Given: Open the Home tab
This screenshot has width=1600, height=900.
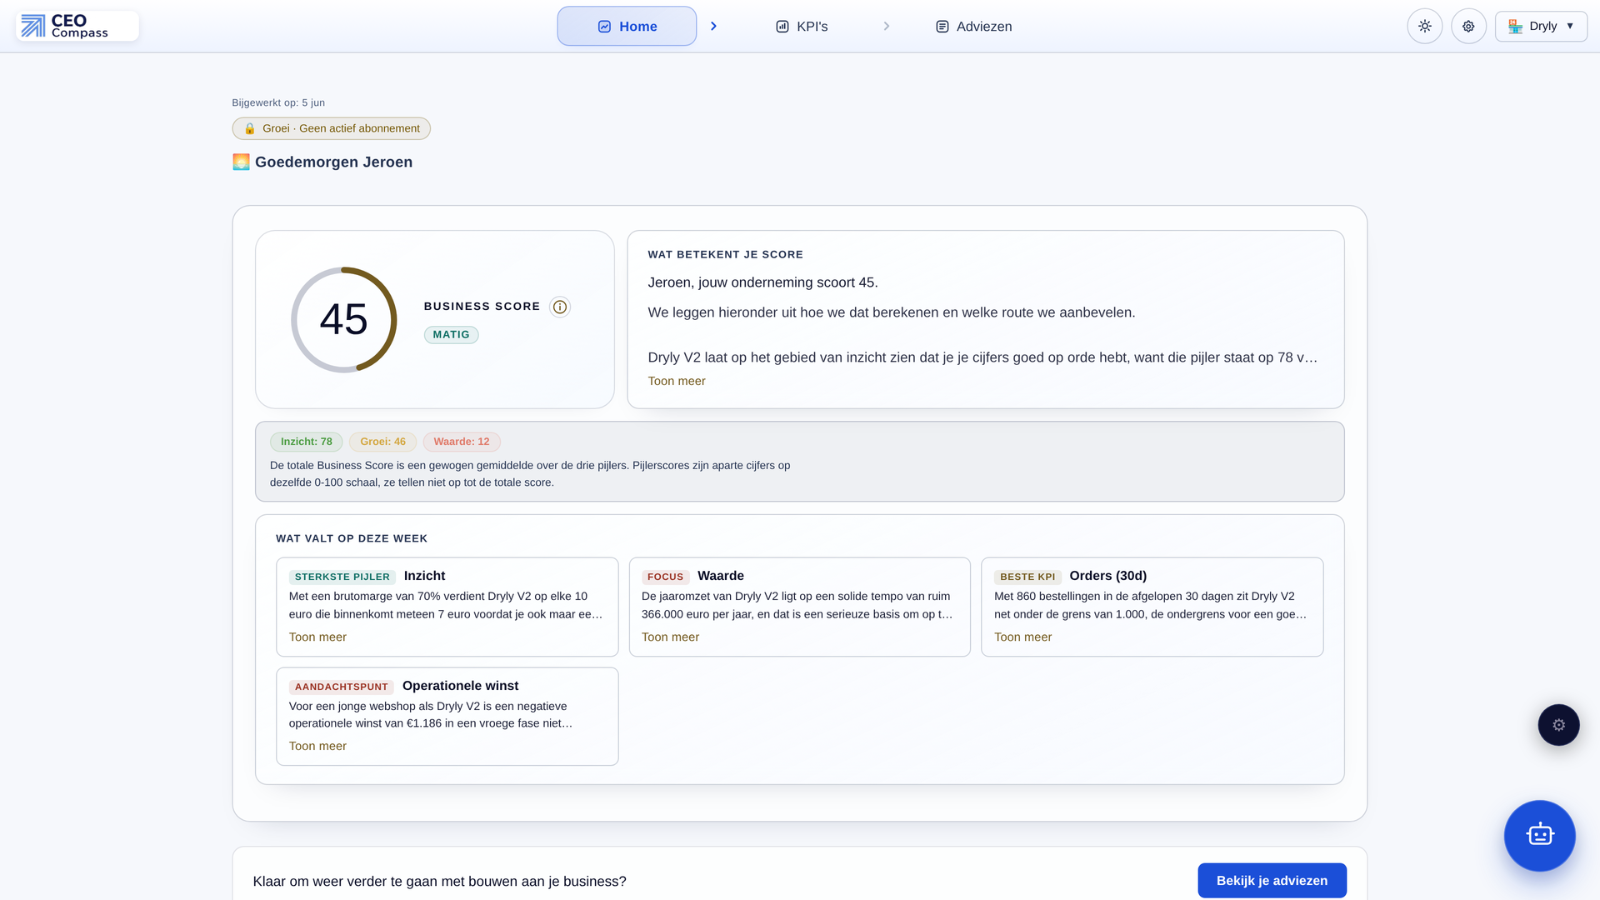Looking at the screenshot, I should pos(627,26).
